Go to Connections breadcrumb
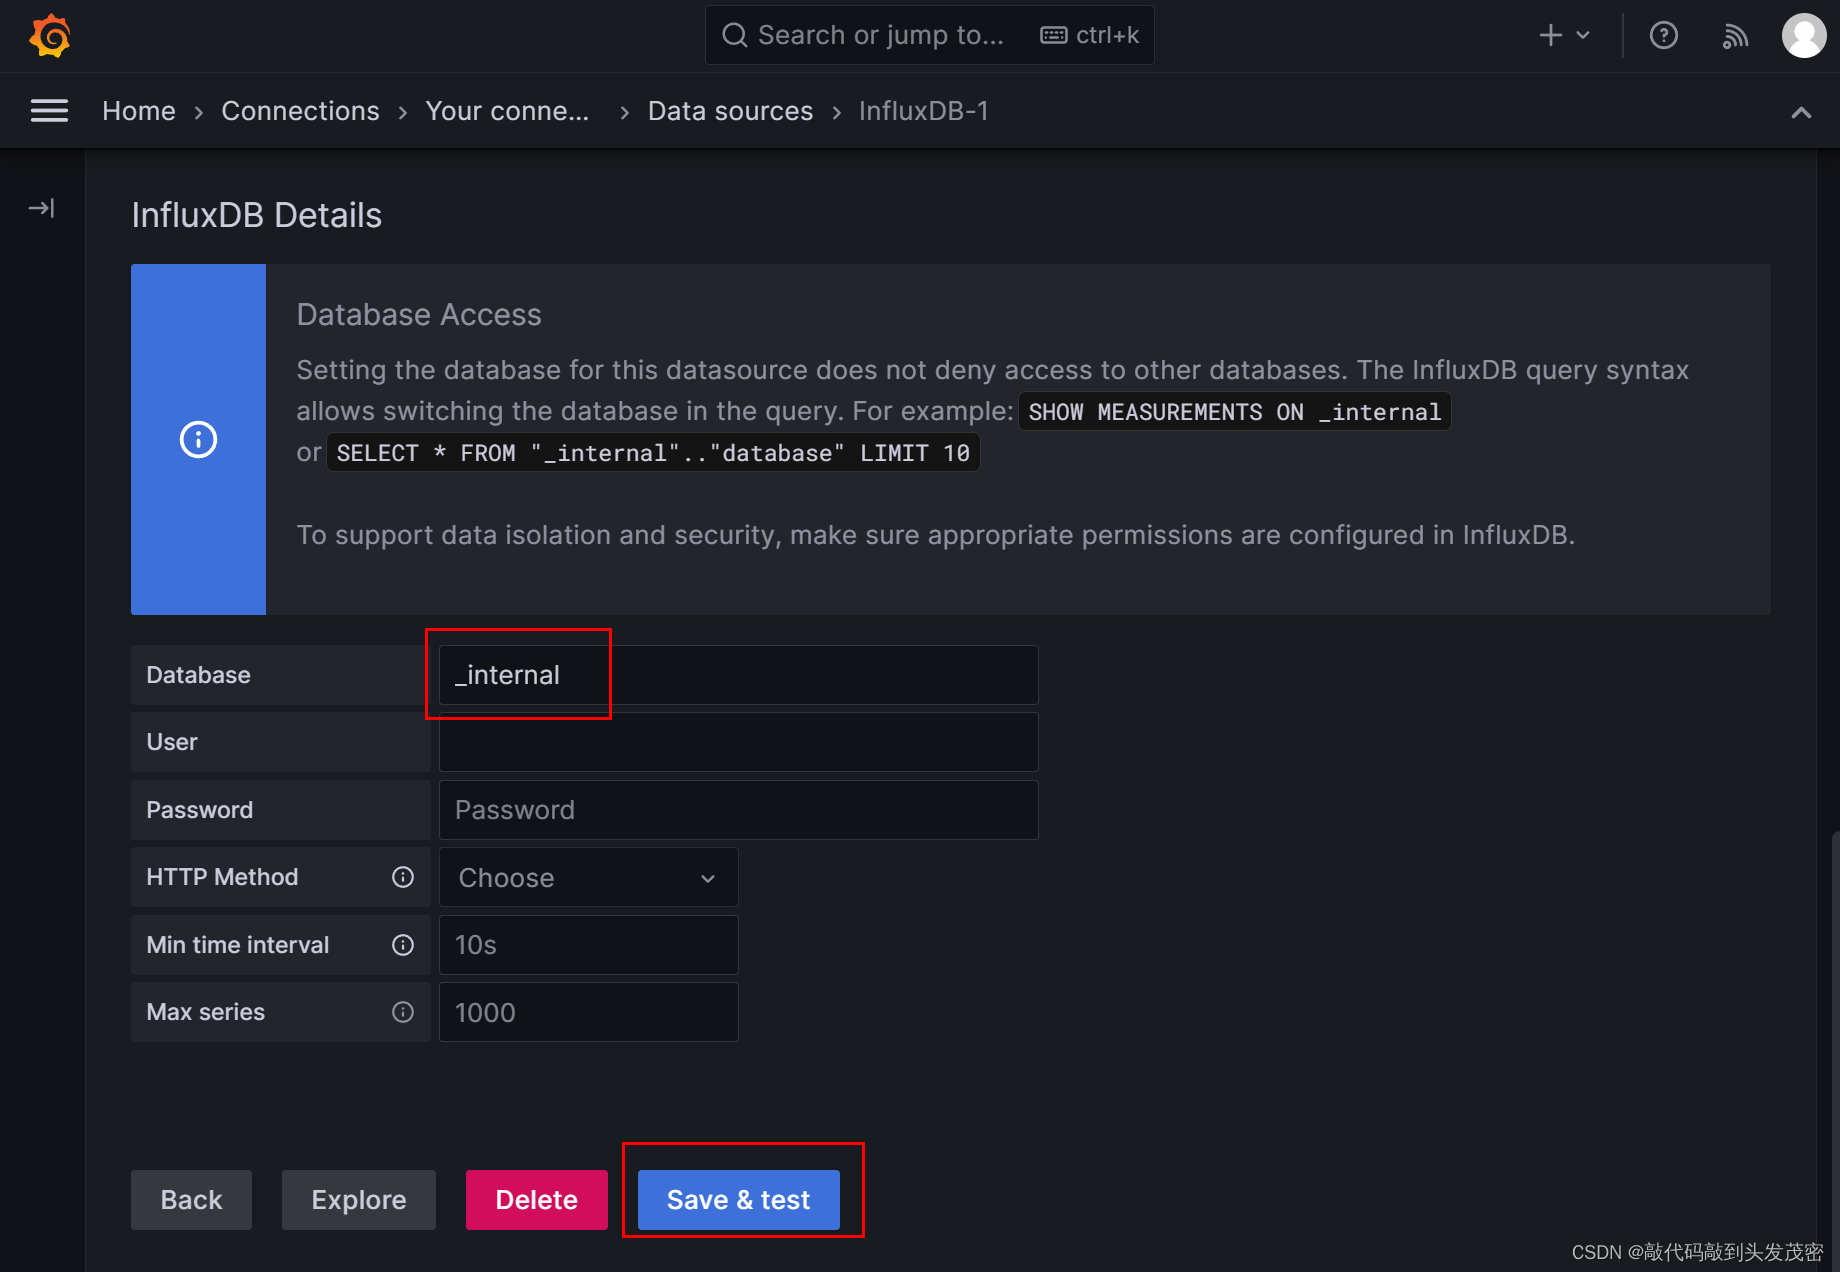Image resolution: width=1840 pixels, height=1272 pixels. coord(300,111)
